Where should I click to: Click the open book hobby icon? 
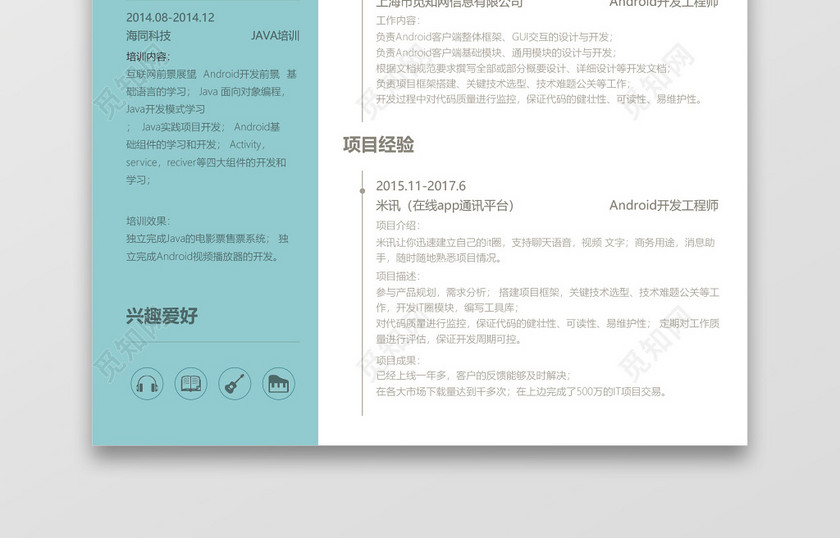click(x=191, y=384)
